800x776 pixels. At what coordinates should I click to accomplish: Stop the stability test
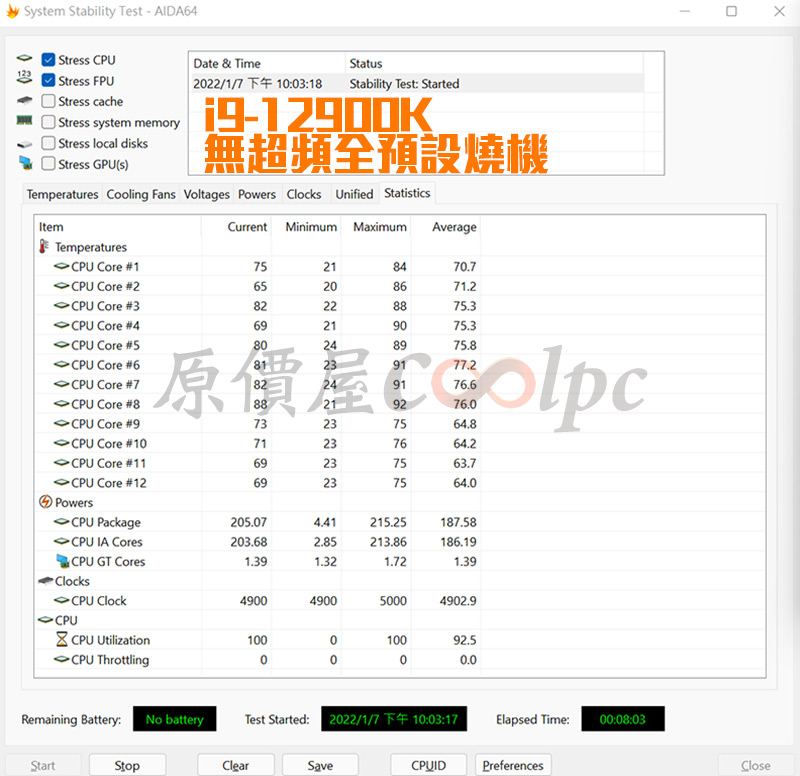[127, 765]
